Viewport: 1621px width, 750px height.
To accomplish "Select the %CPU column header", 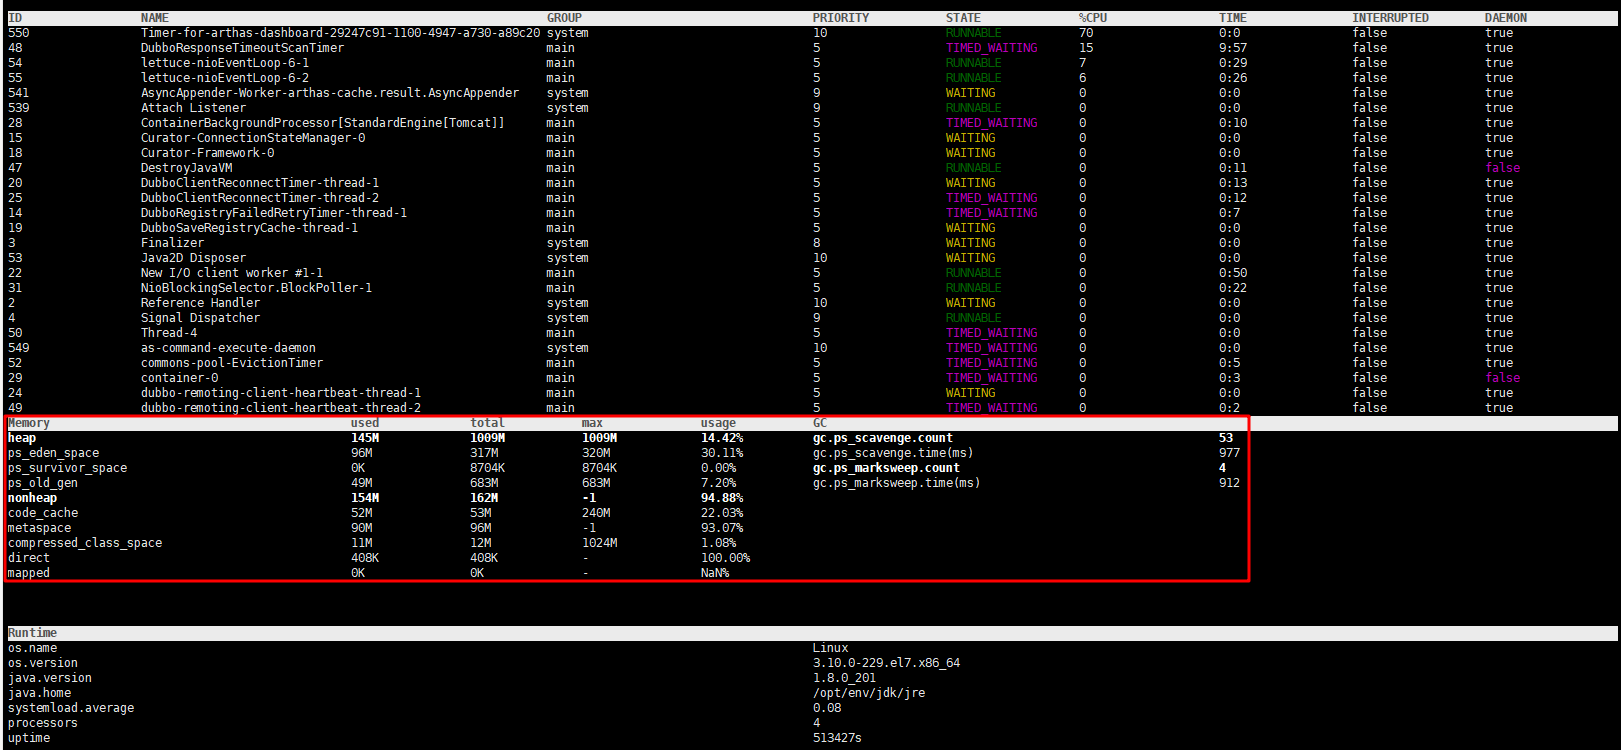I will pos(1093,18).
